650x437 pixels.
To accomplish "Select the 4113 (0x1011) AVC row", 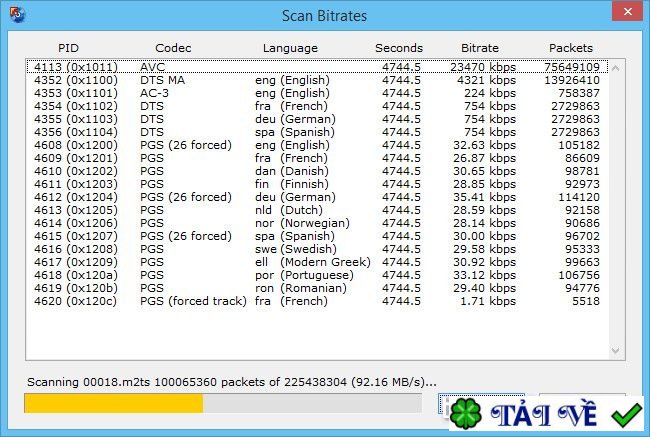I will click(317, 67).
